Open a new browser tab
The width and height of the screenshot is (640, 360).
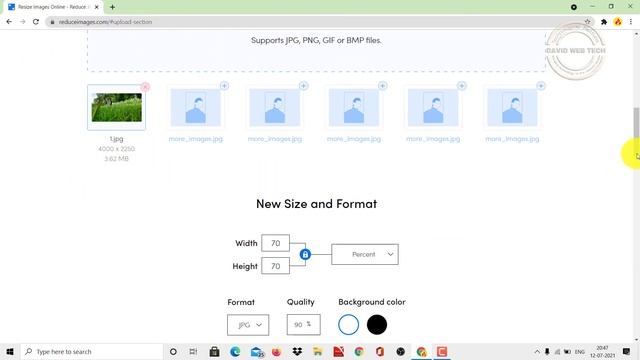tap(112, 7)
